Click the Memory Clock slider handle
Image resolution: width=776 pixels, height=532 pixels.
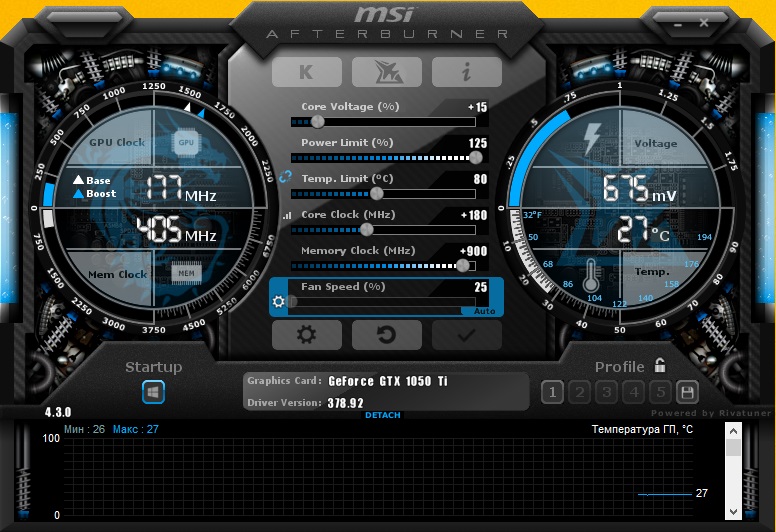click(x=463, y=266)
